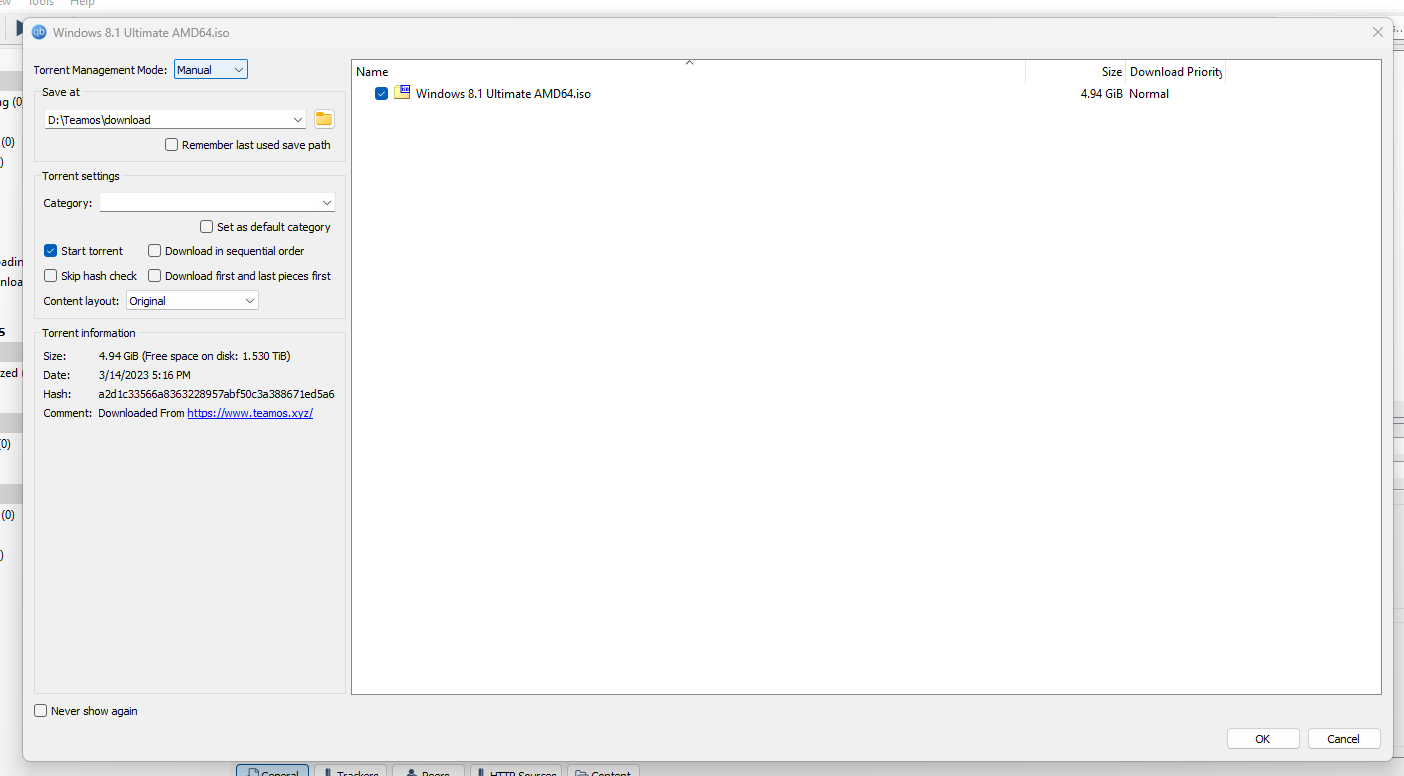Viewport: 1404px width, 776px height.
Task: Click the qBittorrent logo in dialog title
Action: tap(39, 32)
